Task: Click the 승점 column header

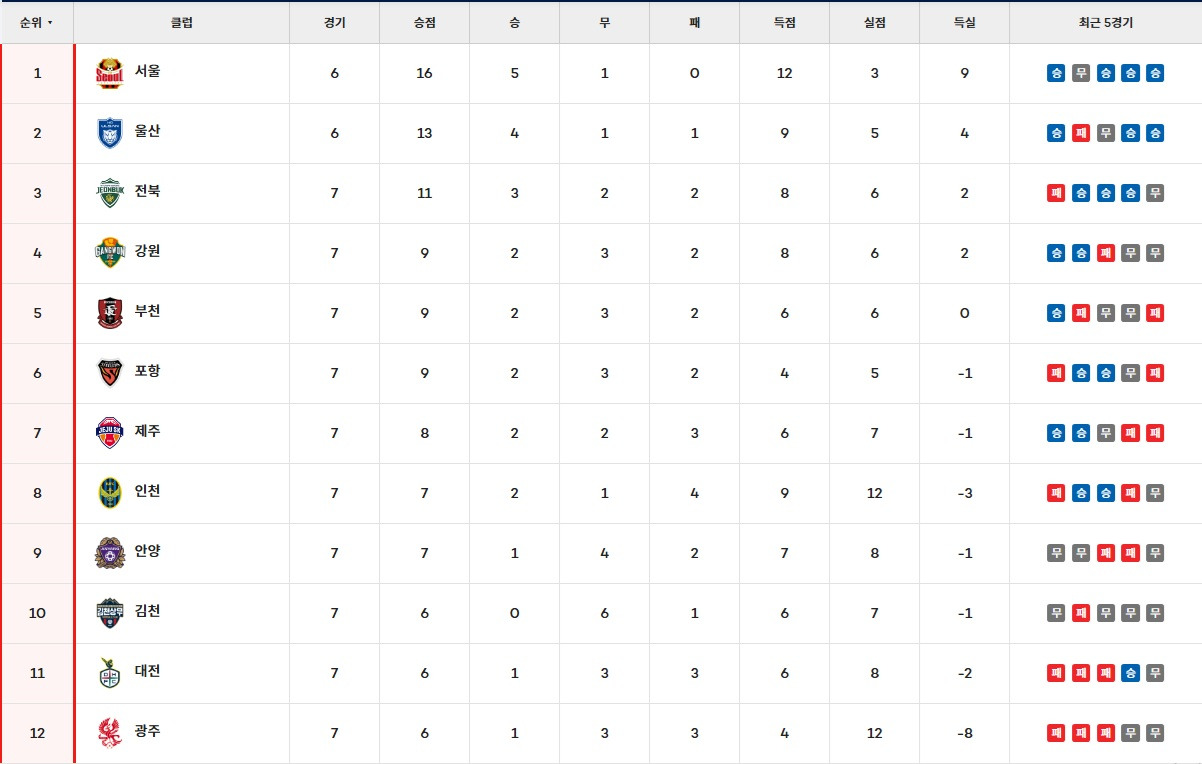Action: [x=423, y=21]
